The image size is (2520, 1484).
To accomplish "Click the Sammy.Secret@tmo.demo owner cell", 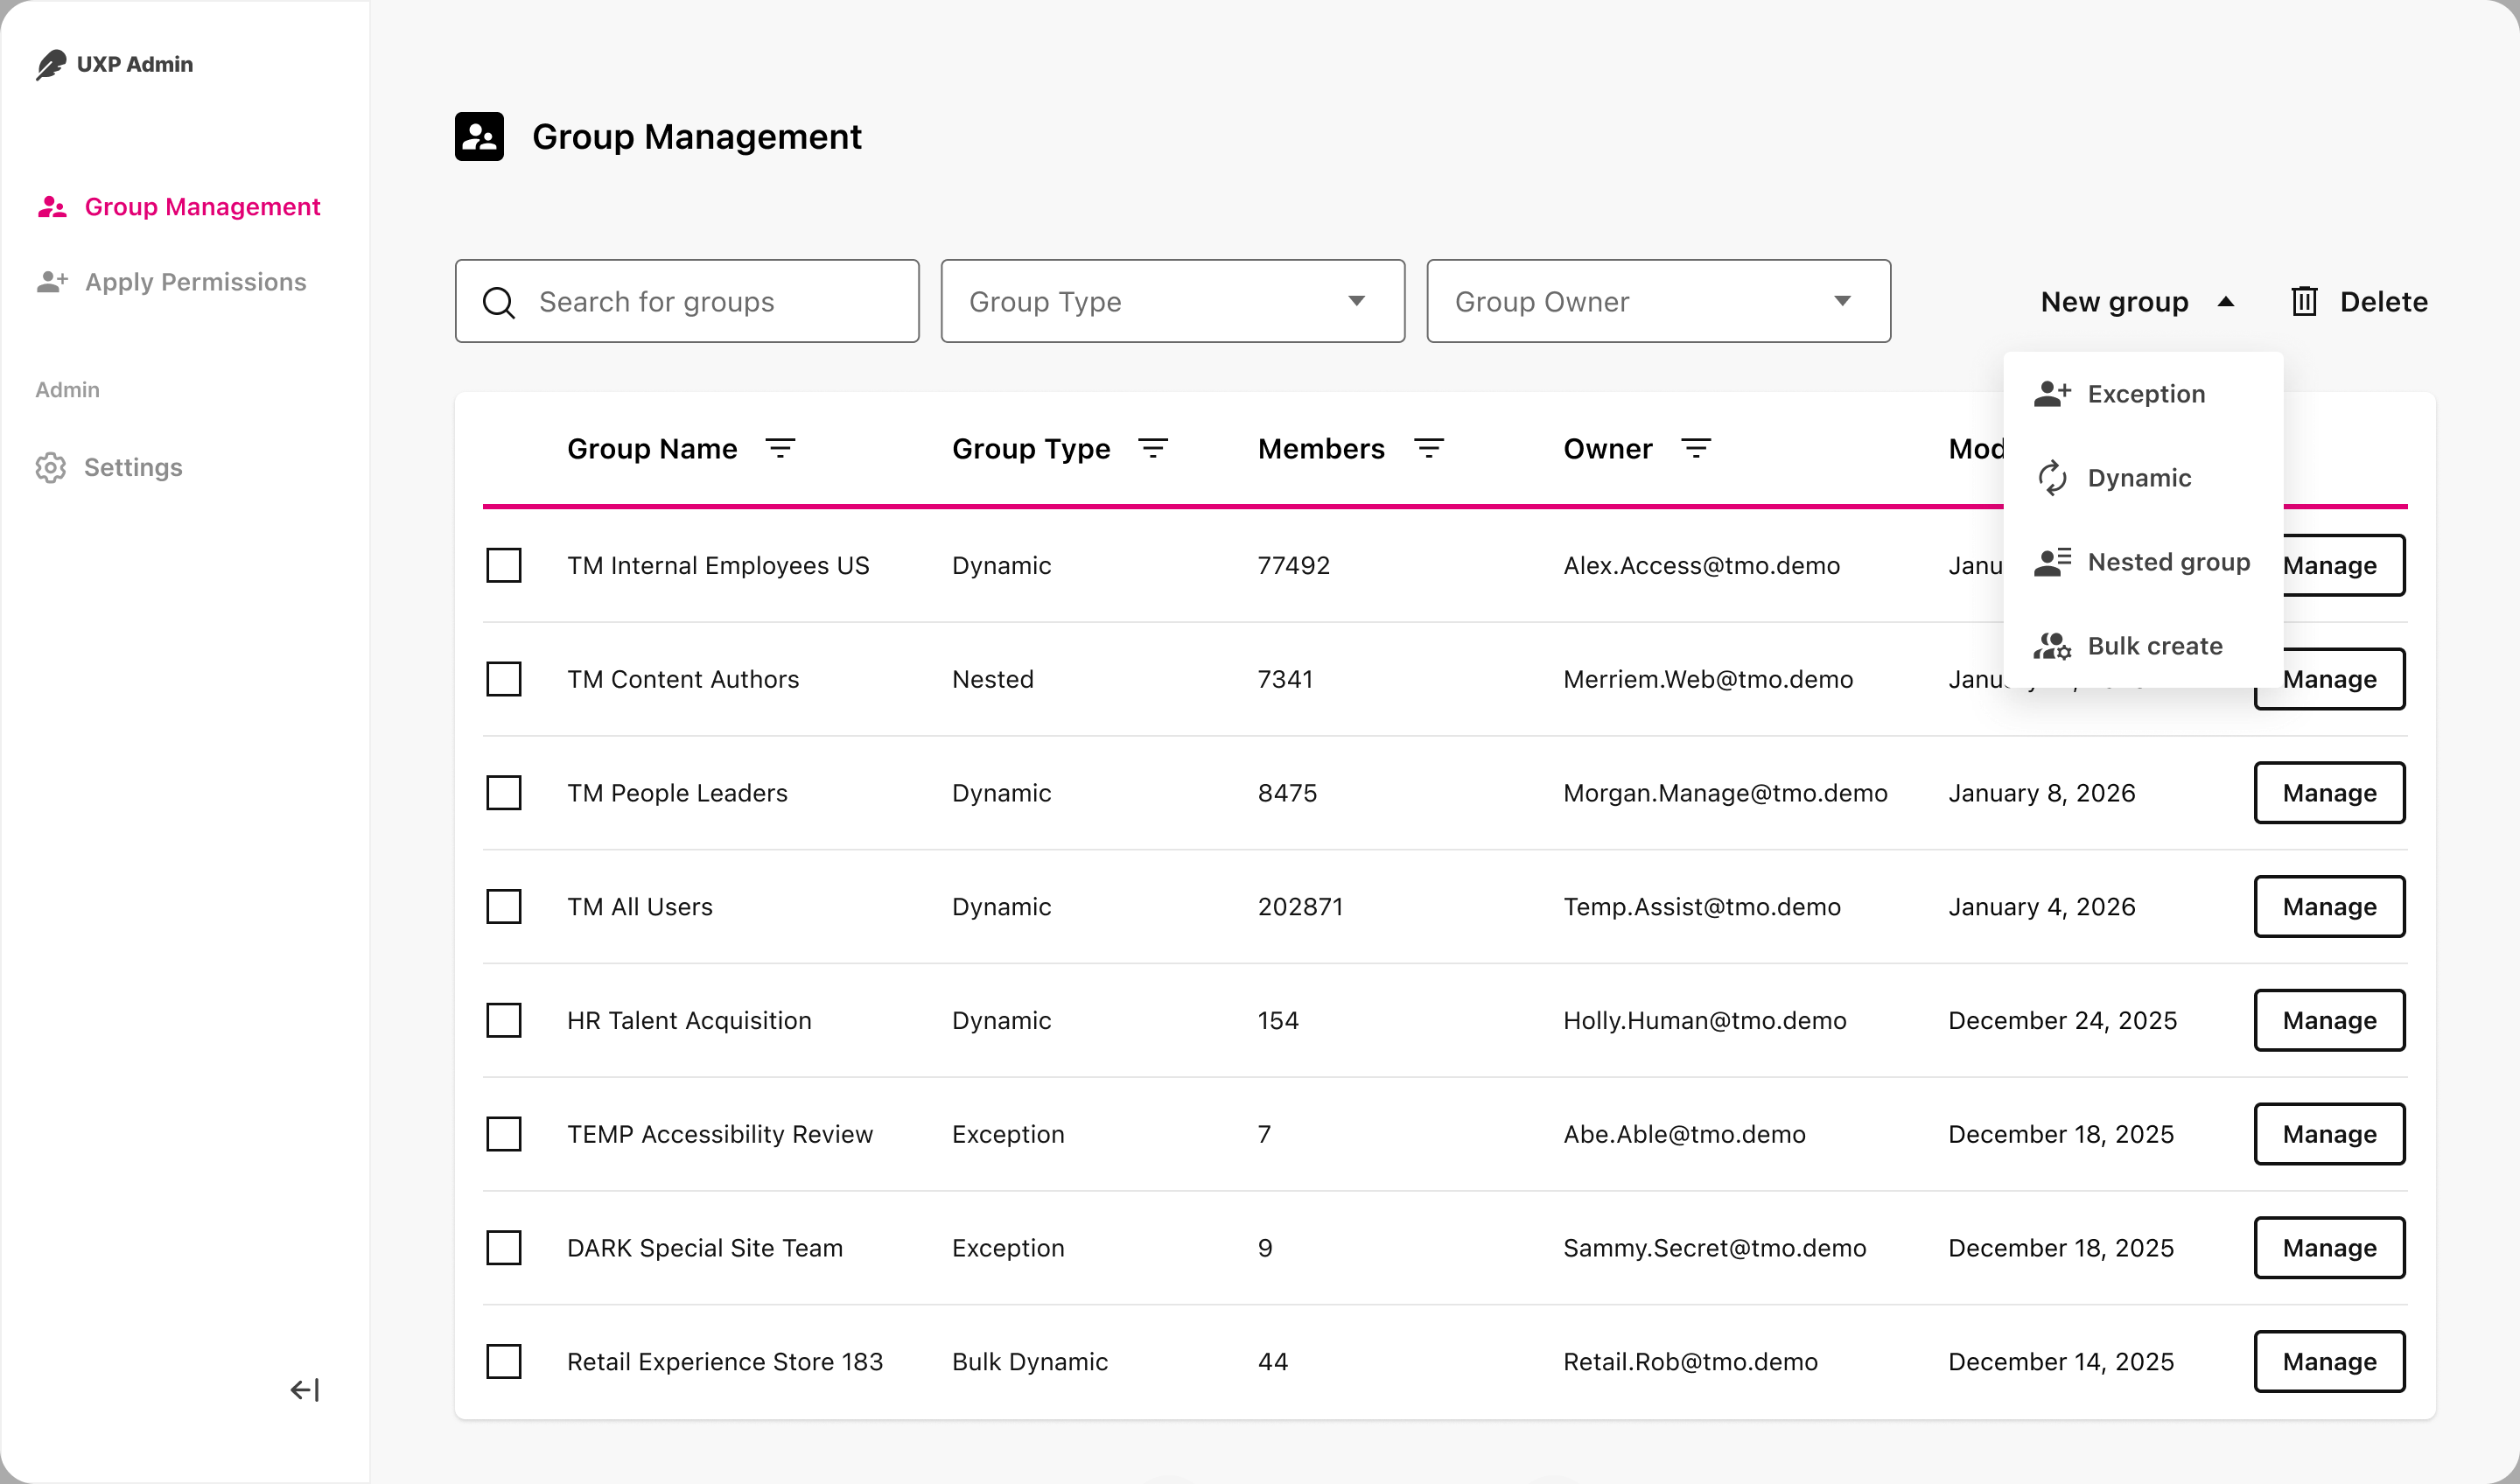I will (1715, 1248).
